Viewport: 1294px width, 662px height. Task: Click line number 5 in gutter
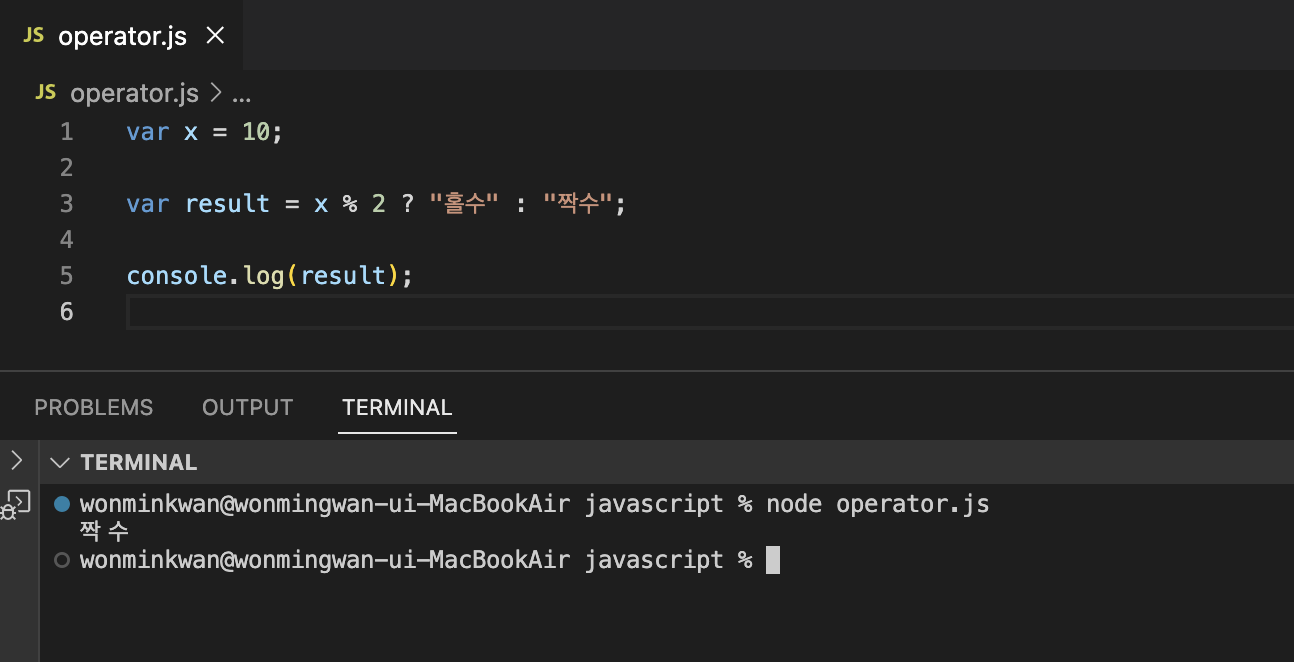click(66, 275)
